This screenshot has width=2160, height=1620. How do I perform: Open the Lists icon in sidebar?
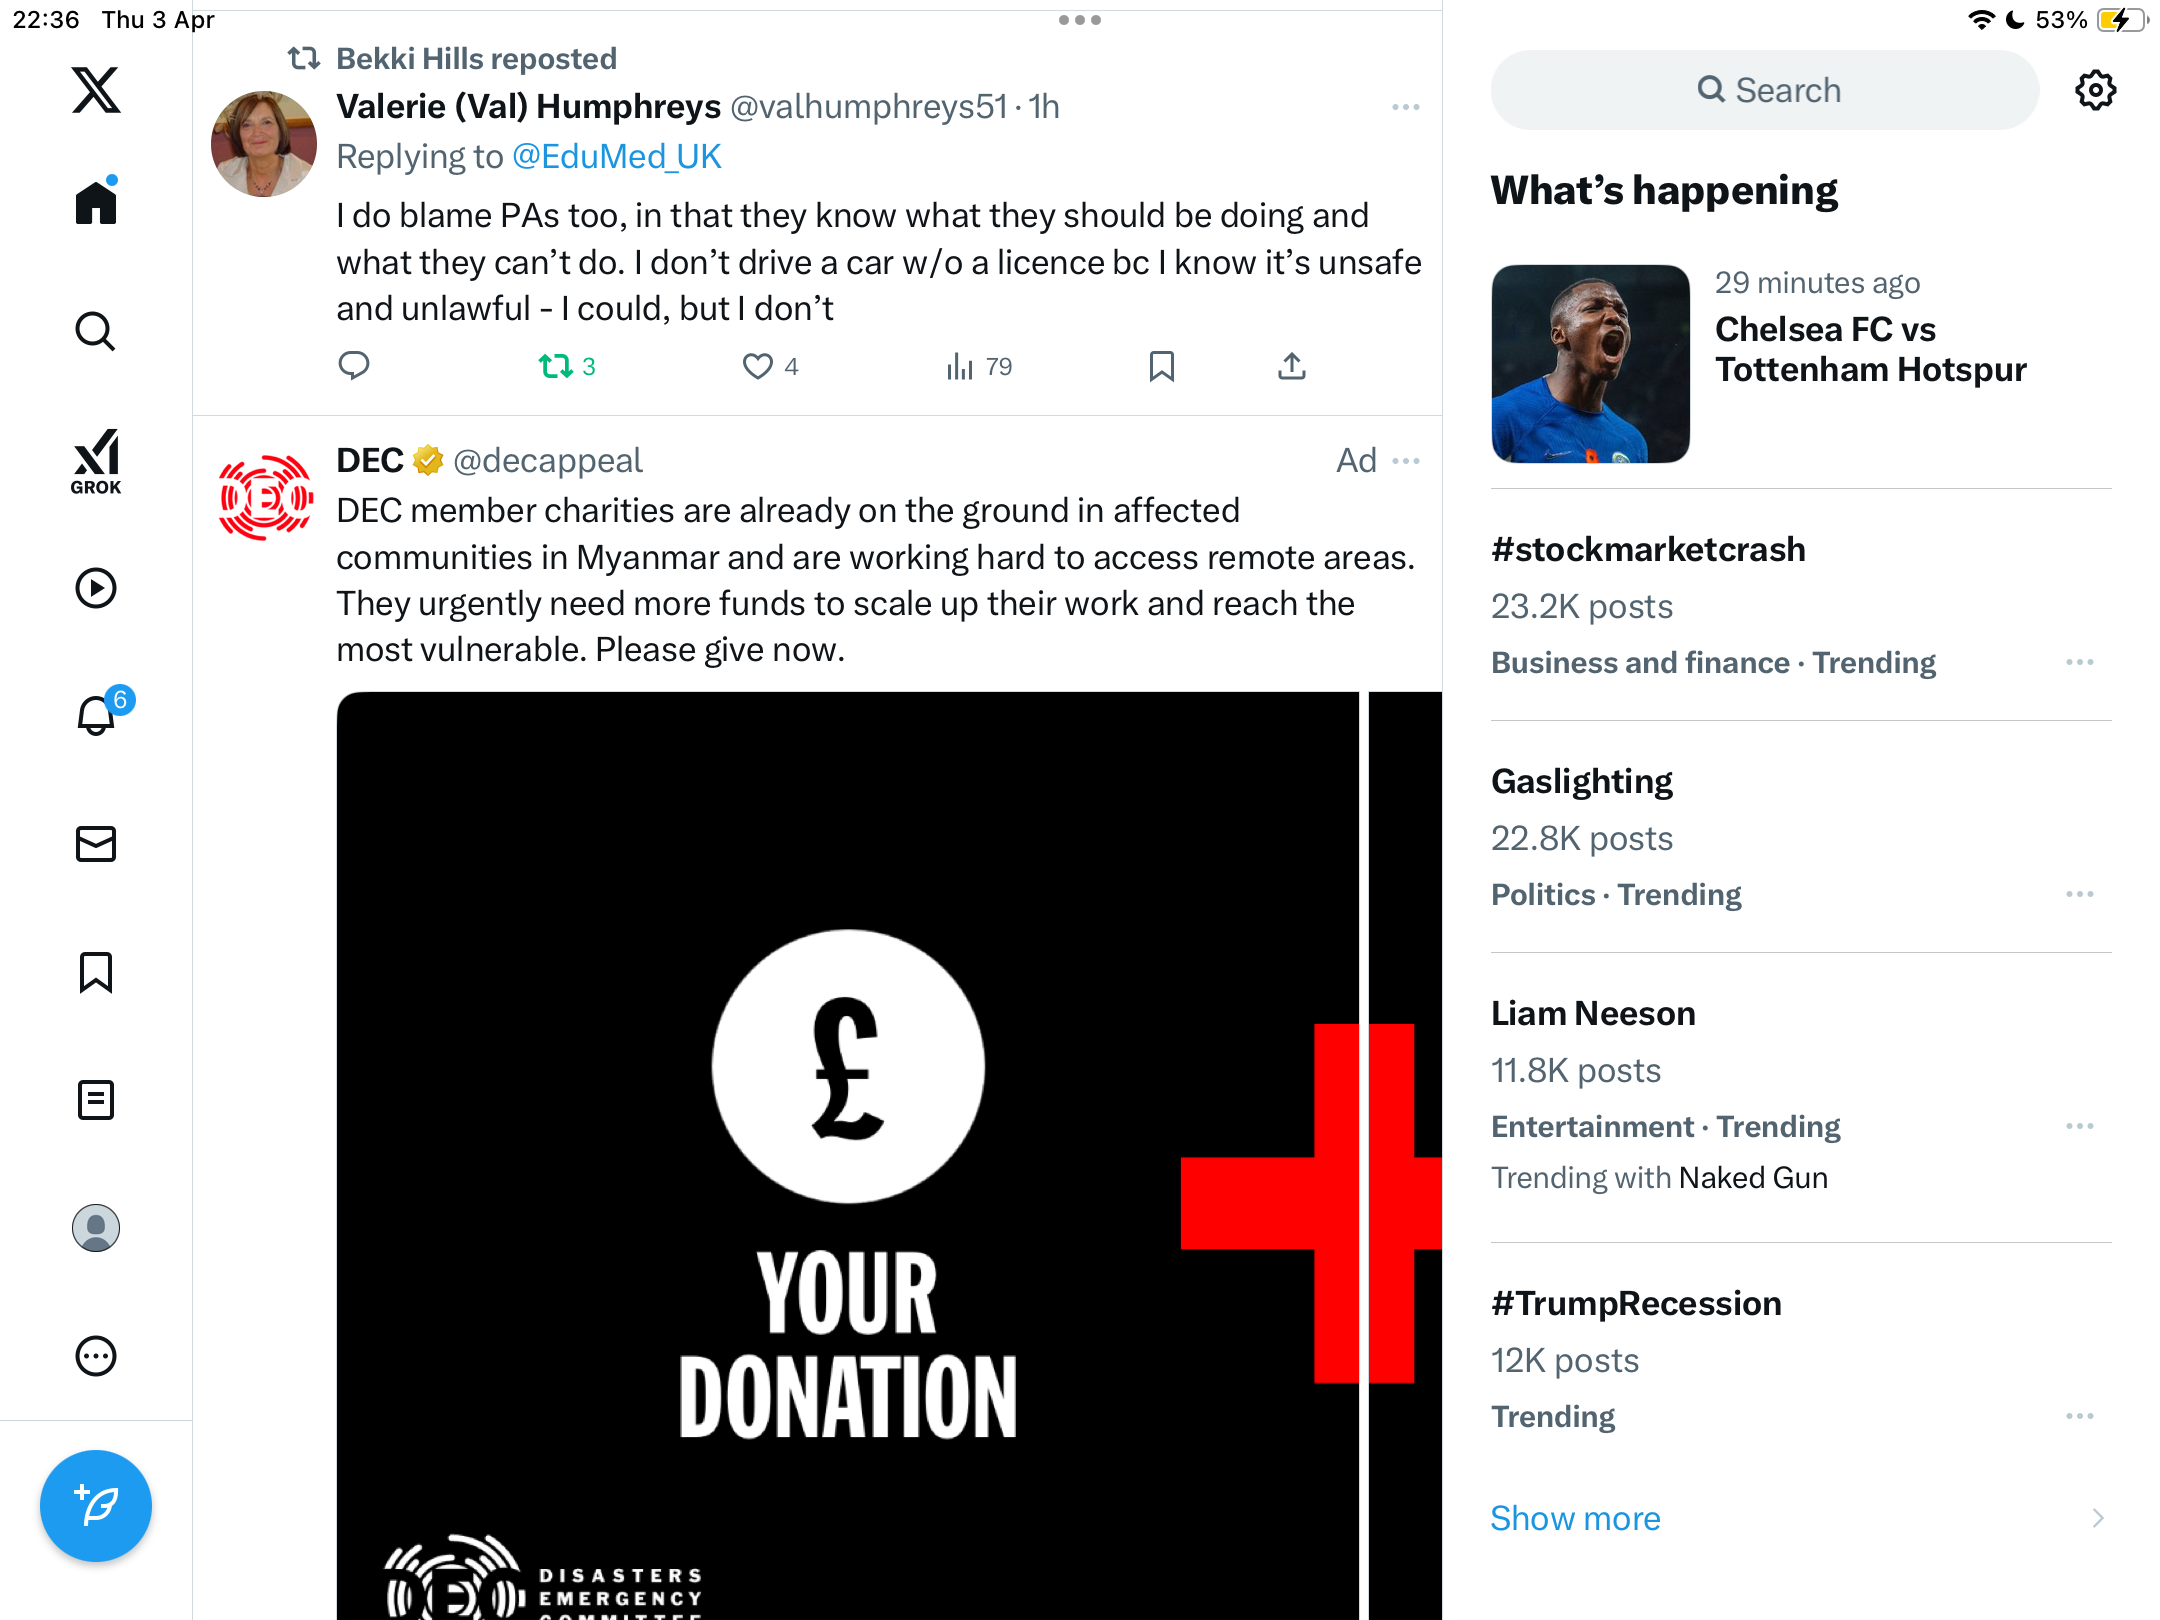pyautogui.click(x=96, y=1100)
